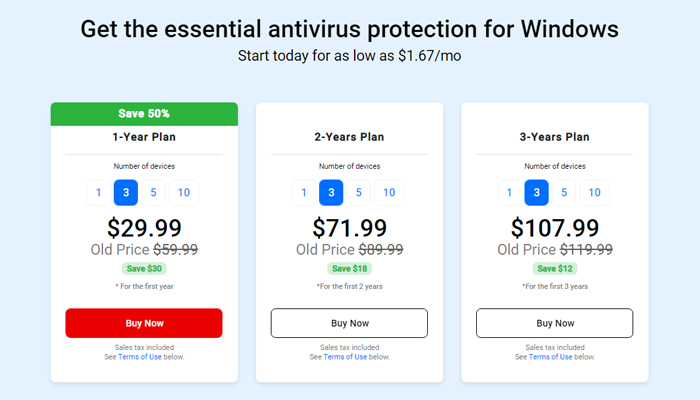Viewport: 700px width, 400px height.
Task: Click Buy Now for 3-Years Plan
Action: coord(554,323)
